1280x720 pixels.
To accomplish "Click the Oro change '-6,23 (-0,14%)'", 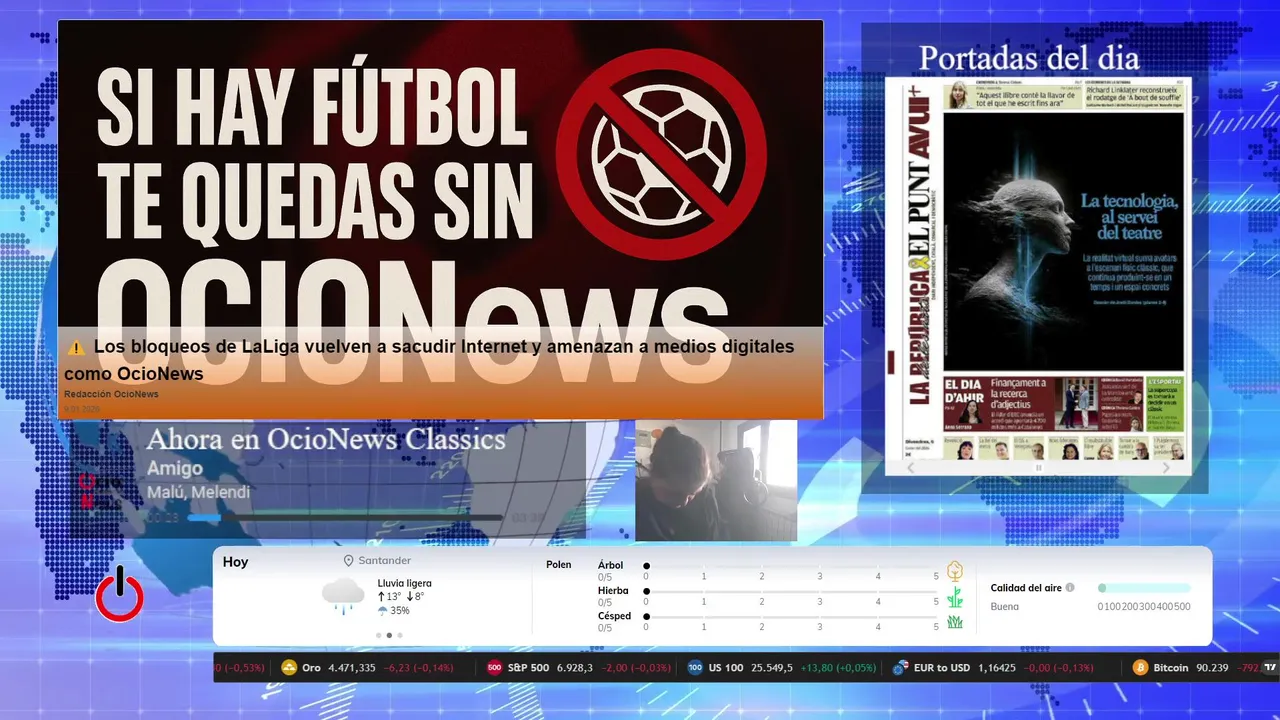I will 418,667.
